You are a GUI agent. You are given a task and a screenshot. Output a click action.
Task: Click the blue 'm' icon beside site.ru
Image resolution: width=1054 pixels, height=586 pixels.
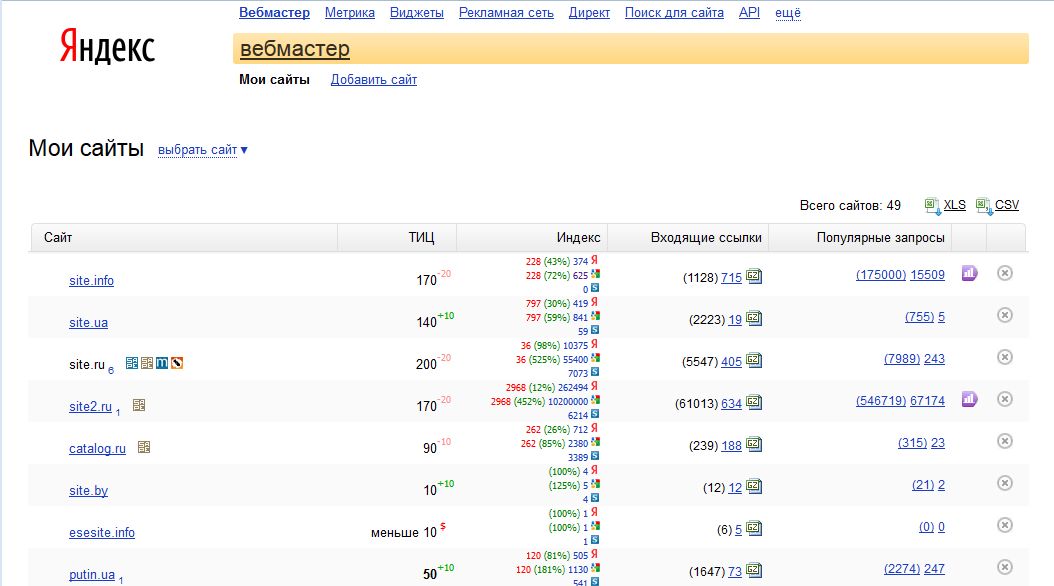pos(162,363)
